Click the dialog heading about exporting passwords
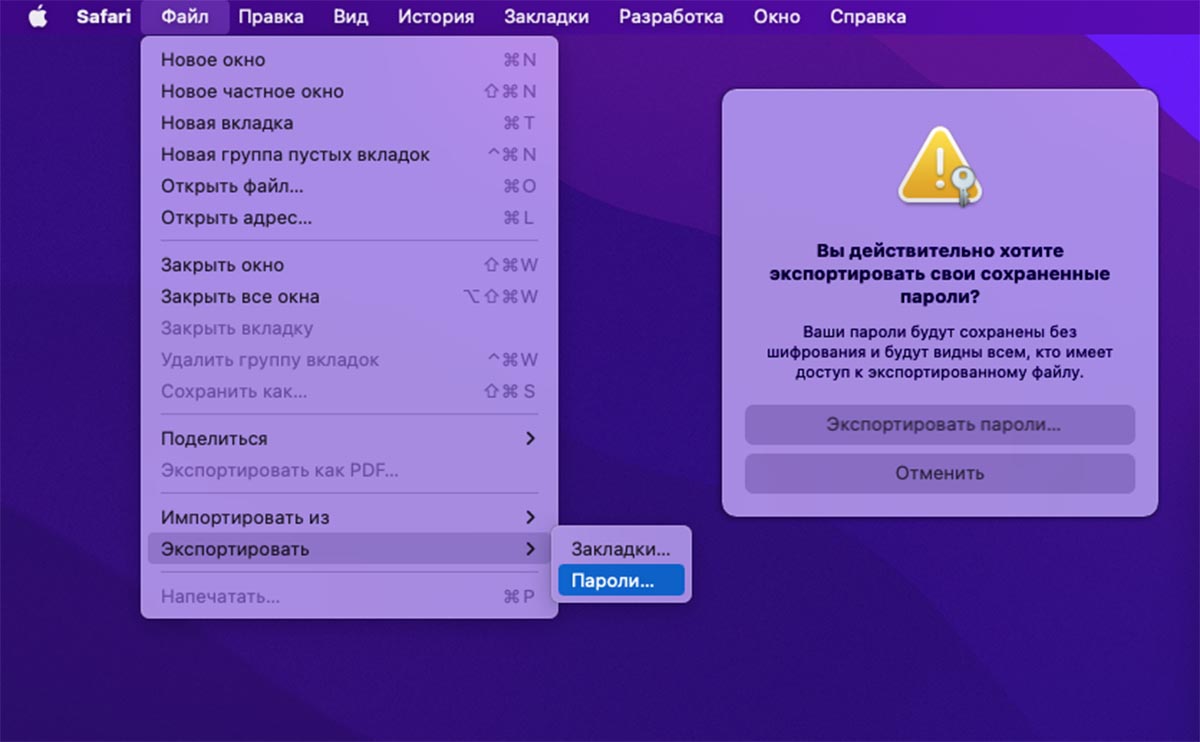Image resolution: width=1200 pixels, height=742 pixels. pos(940,274)
